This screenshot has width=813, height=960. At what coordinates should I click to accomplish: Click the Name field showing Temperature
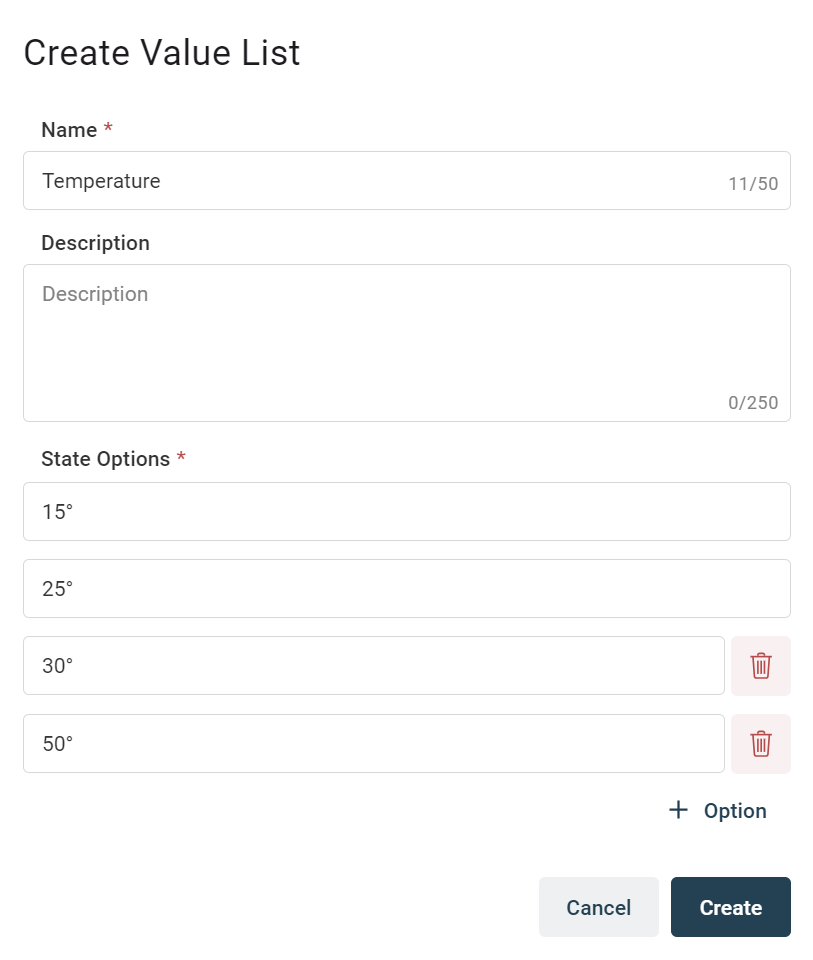pos(300,181)
